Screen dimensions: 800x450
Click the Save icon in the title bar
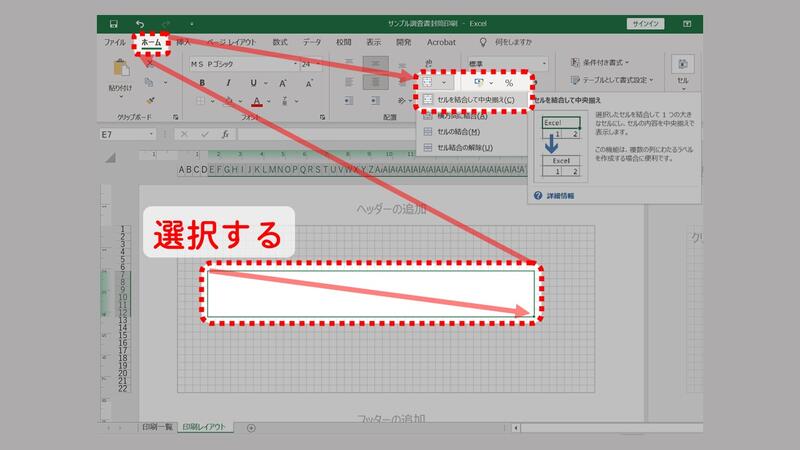pyautogui.click(x=114, y=24)
